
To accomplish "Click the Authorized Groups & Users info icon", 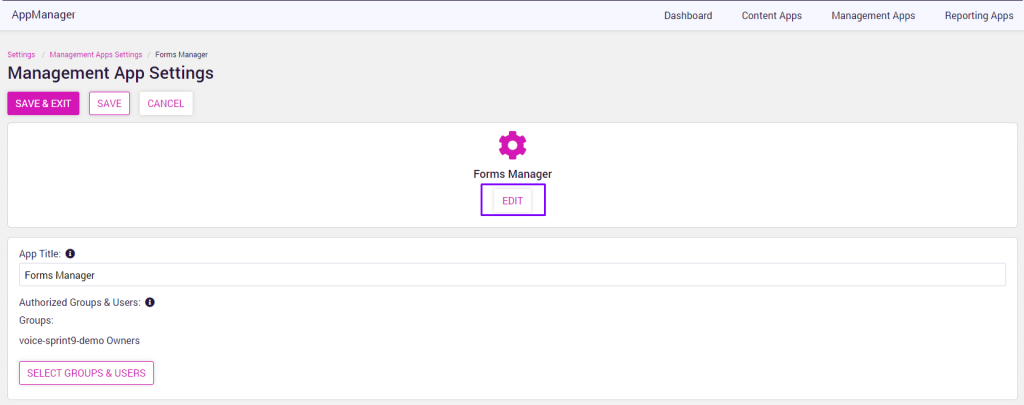I will (x=149, y=302).
